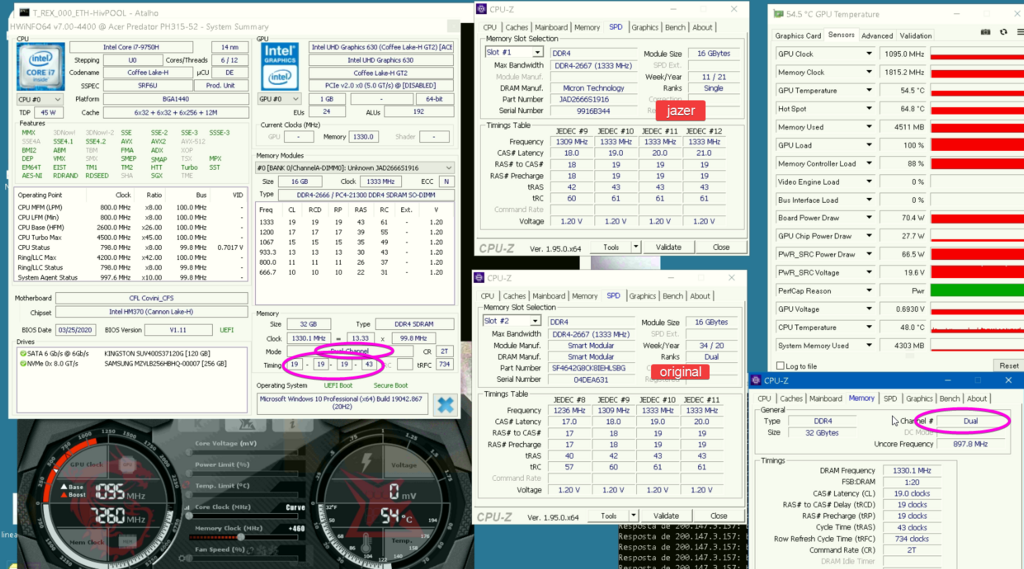Click the Intel Graphics logo in HWiNFO

click(280, 66)
